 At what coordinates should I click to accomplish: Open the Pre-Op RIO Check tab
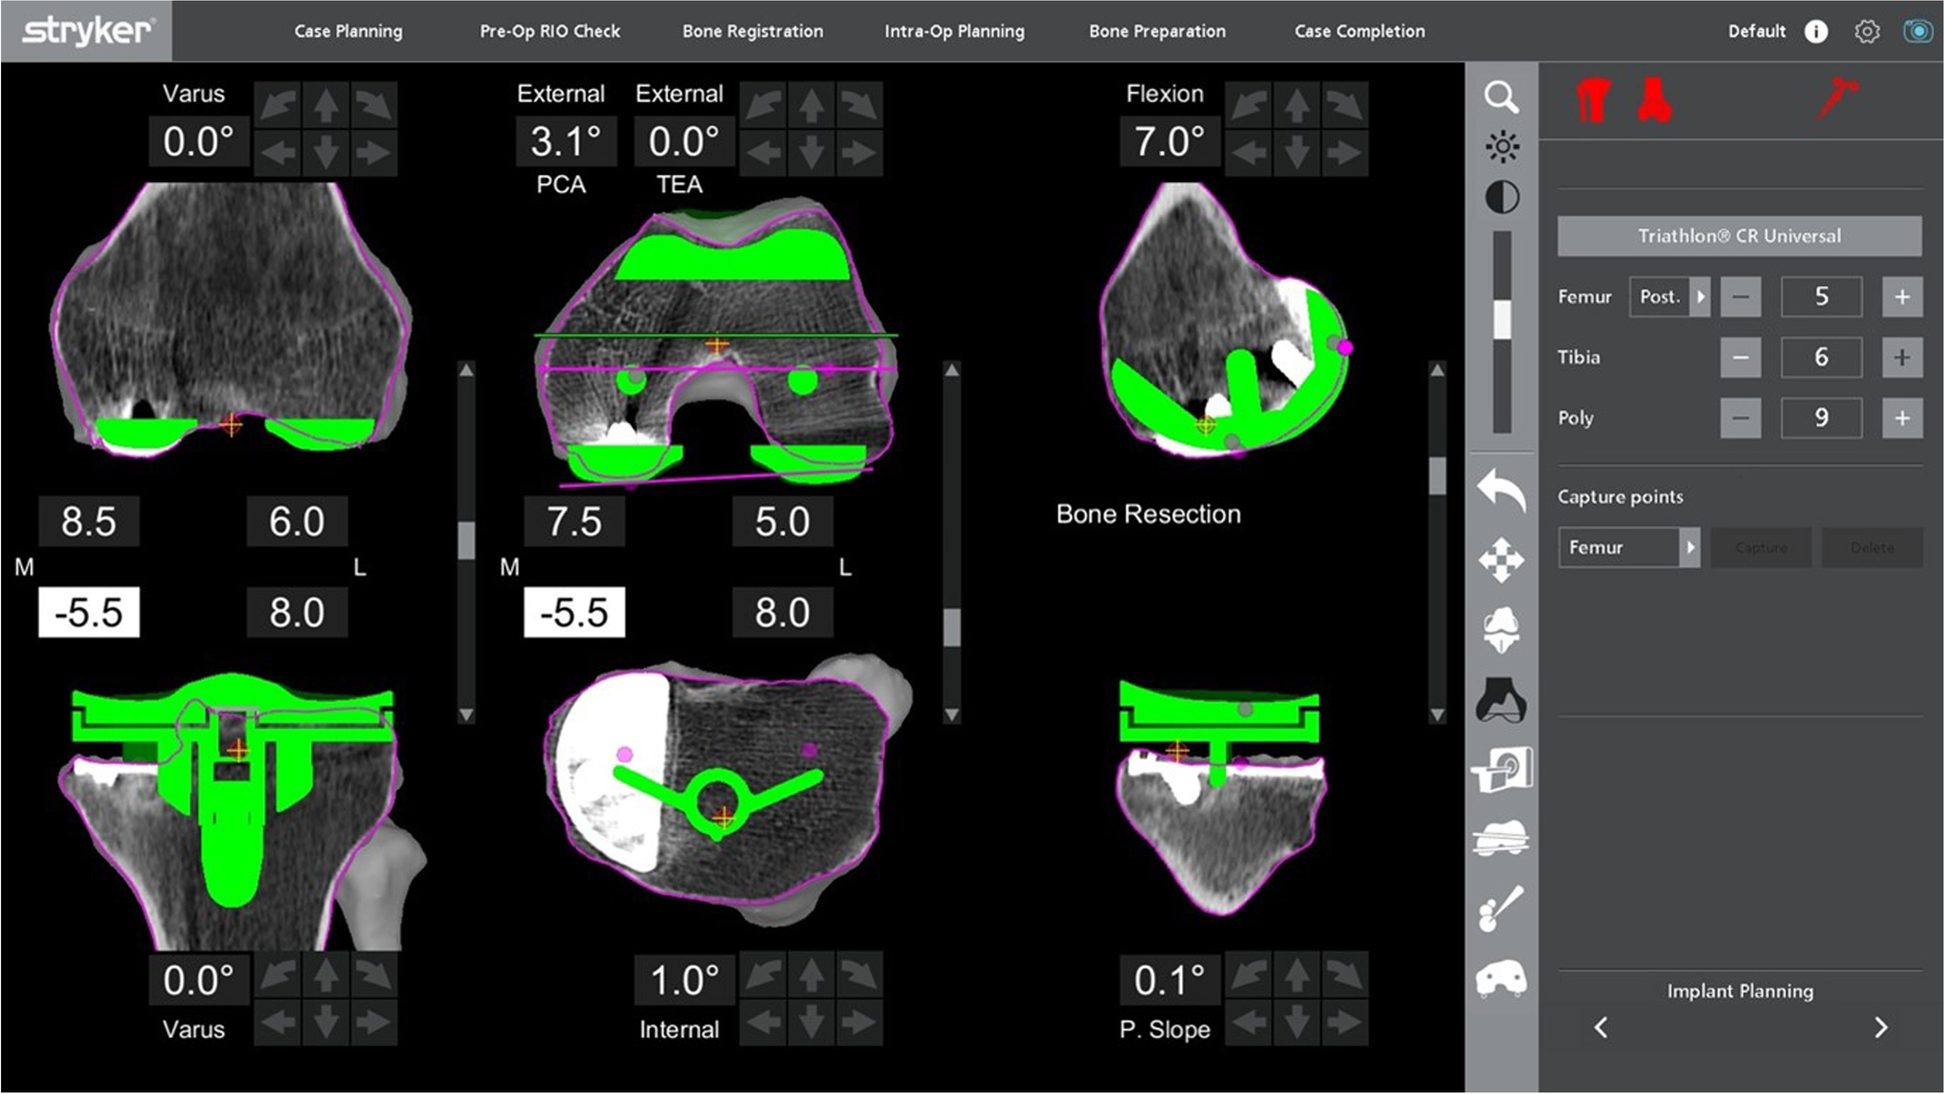click(550, 31)
